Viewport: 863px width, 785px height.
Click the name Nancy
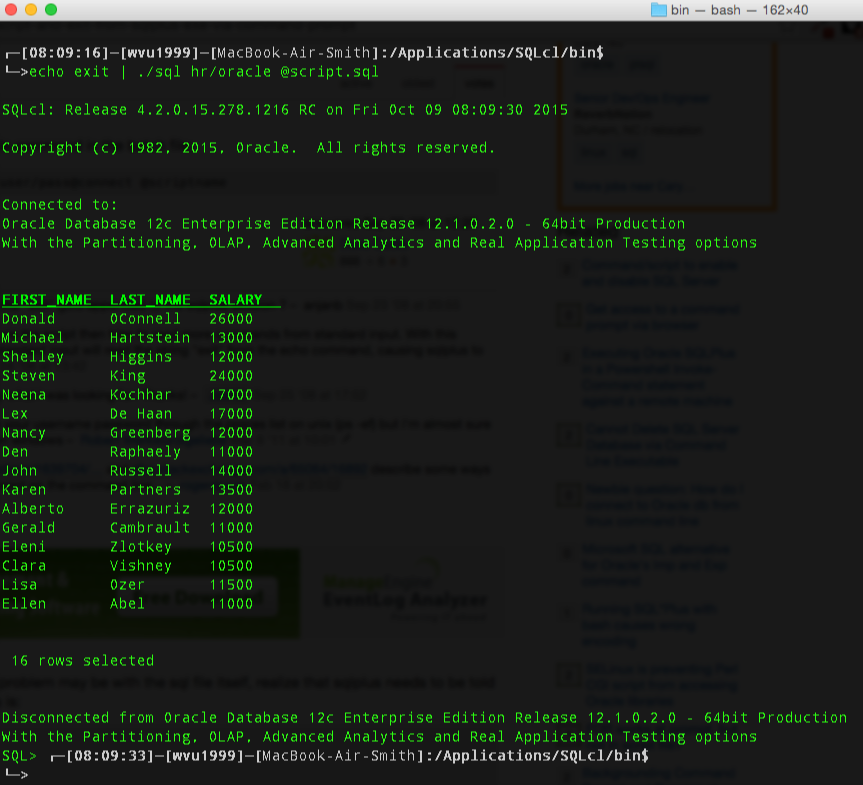click(24, 433)
